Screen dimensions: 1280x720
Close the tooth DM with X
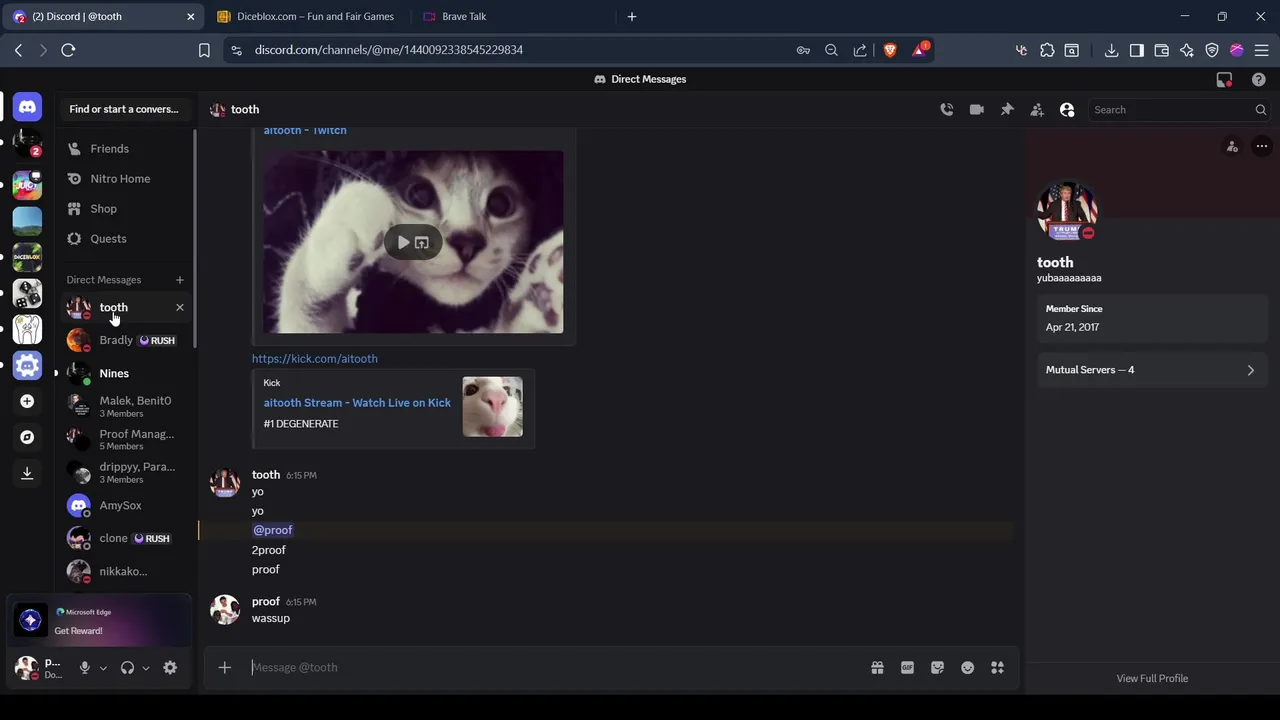click(180, 307)
